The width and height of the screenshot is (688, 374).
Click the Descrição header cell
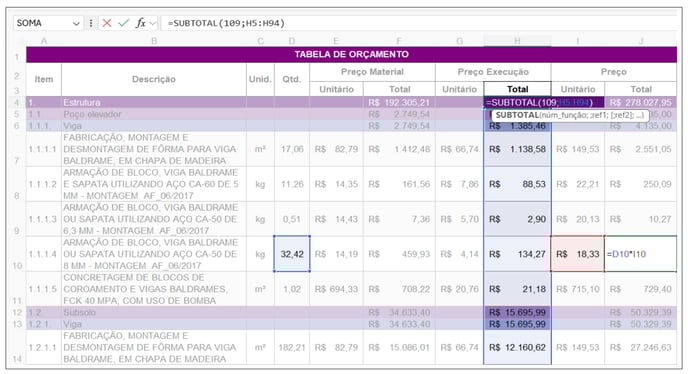(154, 79)
